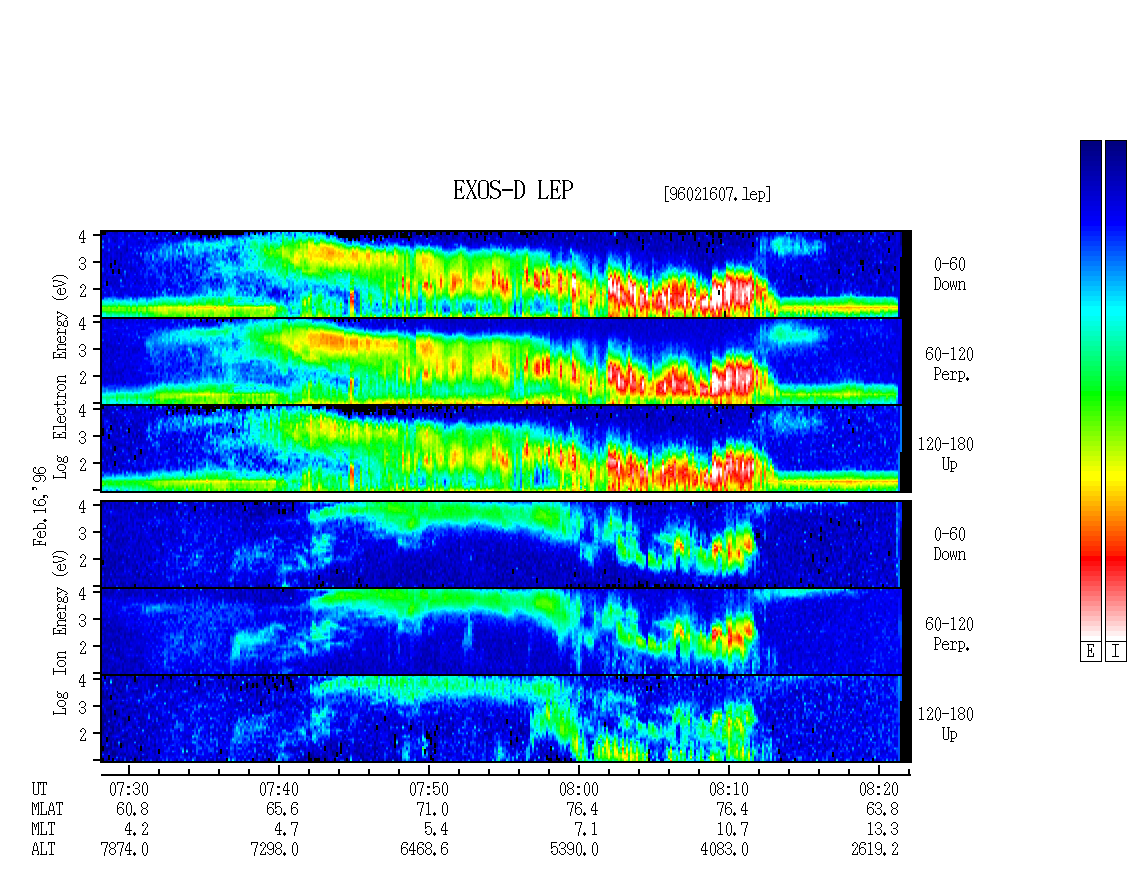The image size is (1130, 875).
Task: Select the 07:40 time tick label
Action: [279, 789]
